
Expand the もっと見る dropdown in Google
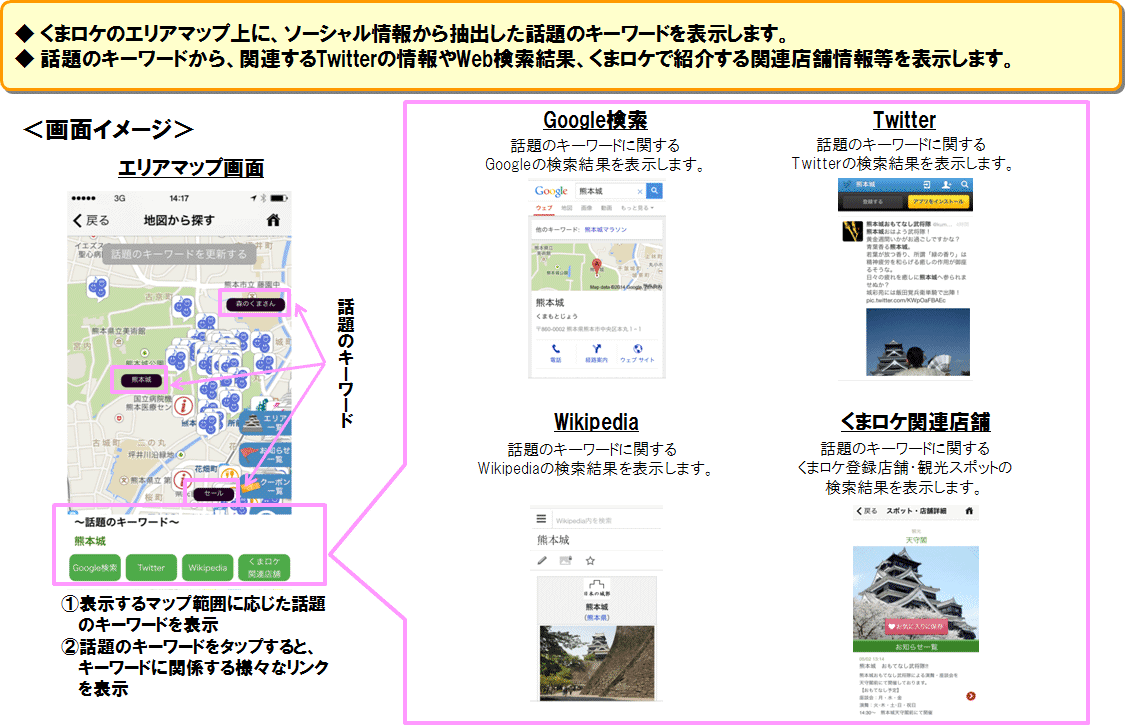(637, 208)
